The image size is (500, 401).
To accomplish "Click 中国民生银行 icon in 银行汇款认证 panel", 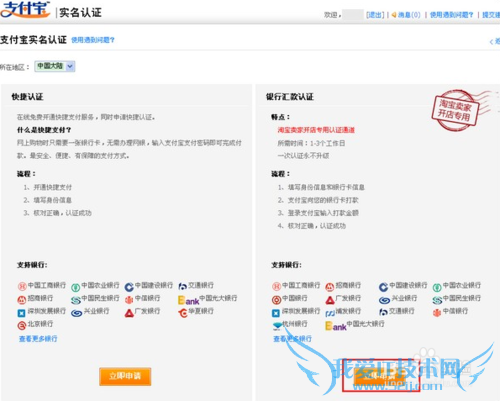I will (x=437, y=300).
